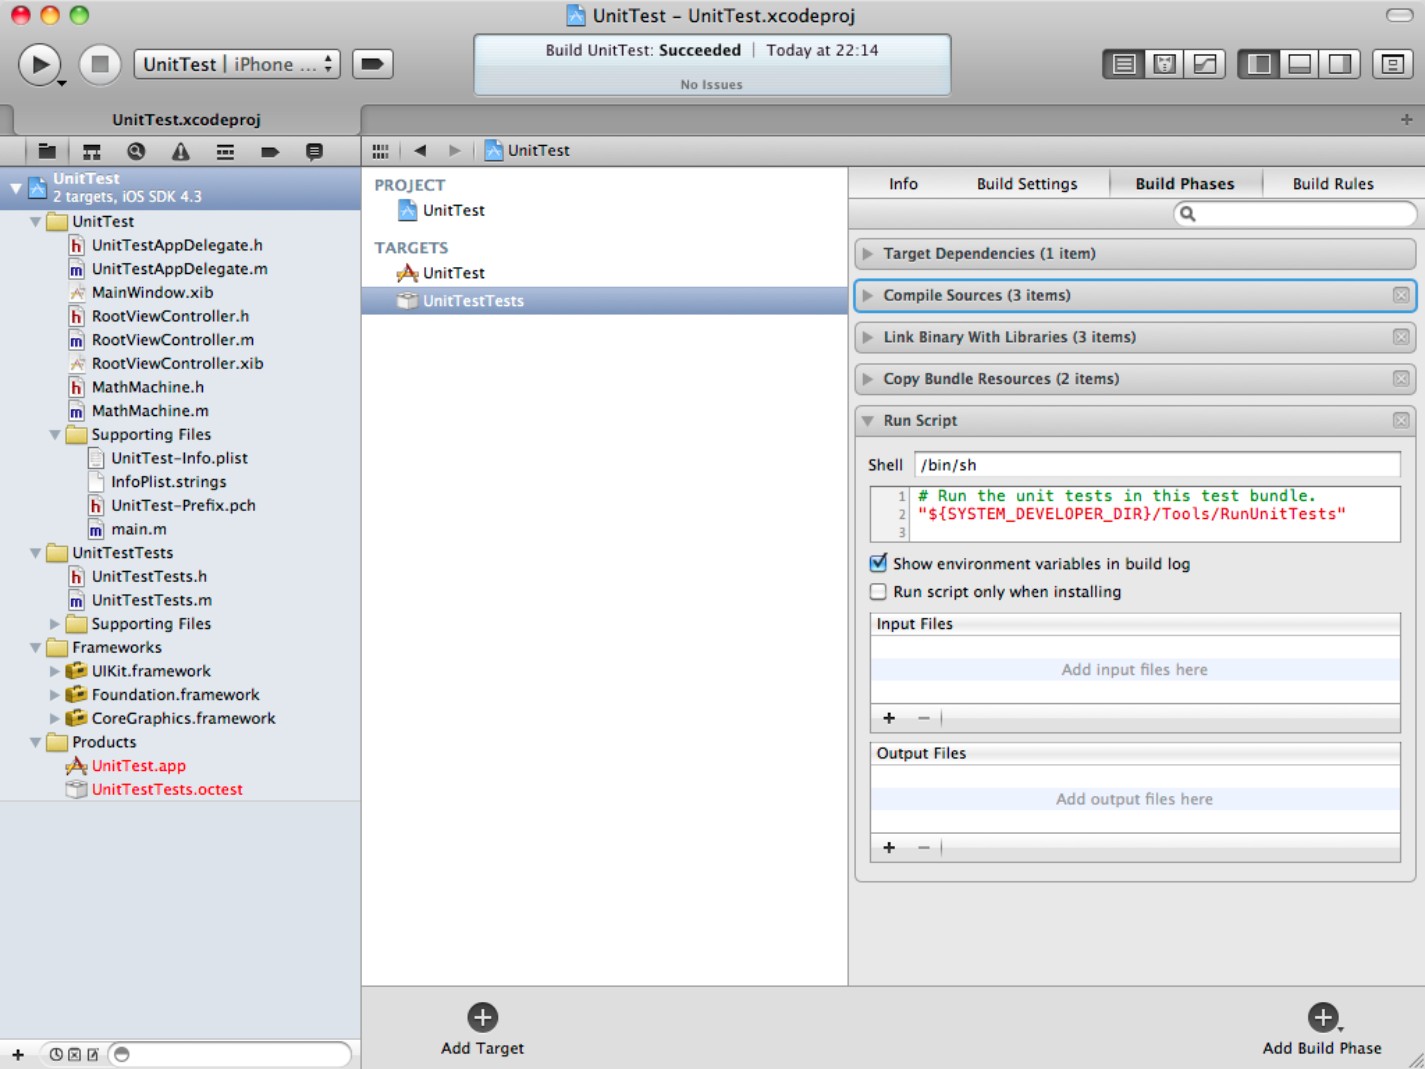The width and height of the screenshot is (1425, 1069).
Task: Toggle the Debug area visibility
Action: (x=1300, y=64)
